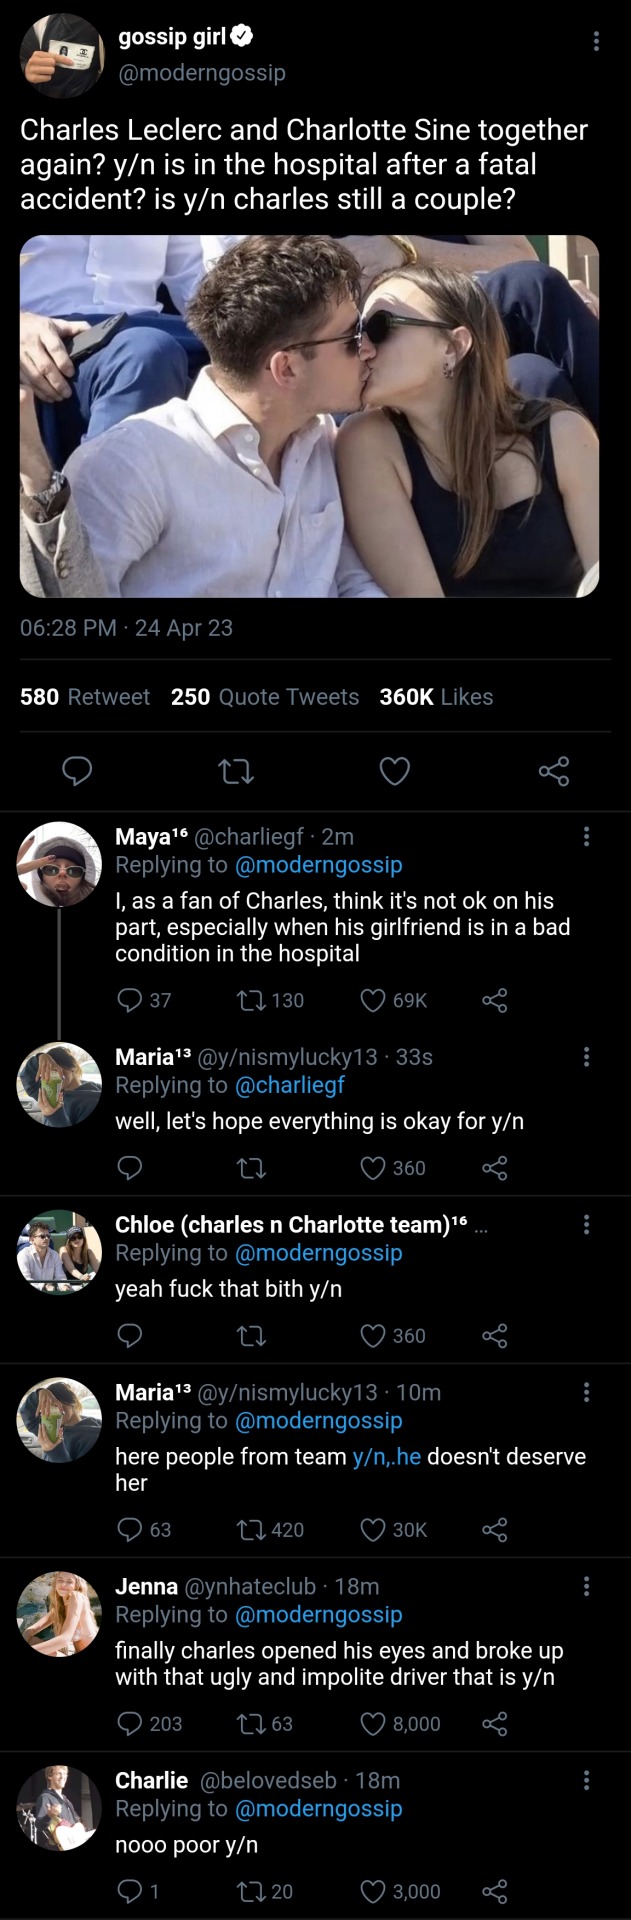The width and height of the screenshot is (631, 1920).
Task: Open the kissing couple photo
Action: coord(309,416)
